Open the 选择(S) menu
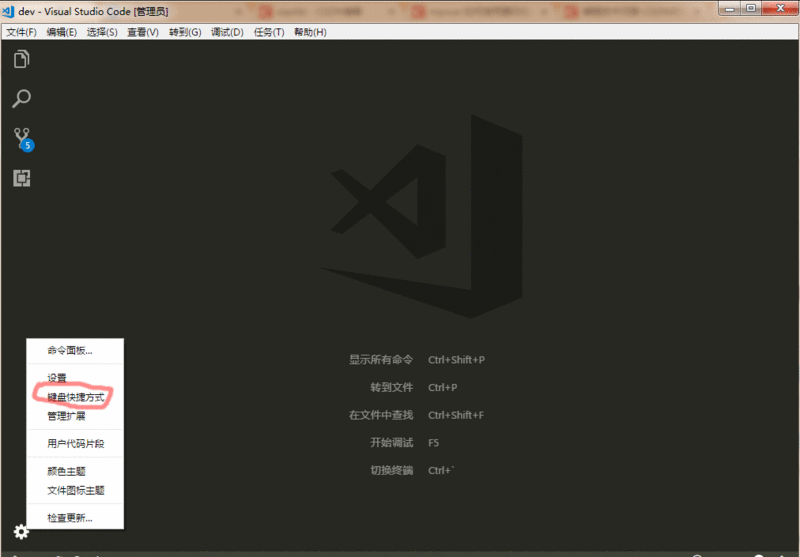 tap(102, 32)
